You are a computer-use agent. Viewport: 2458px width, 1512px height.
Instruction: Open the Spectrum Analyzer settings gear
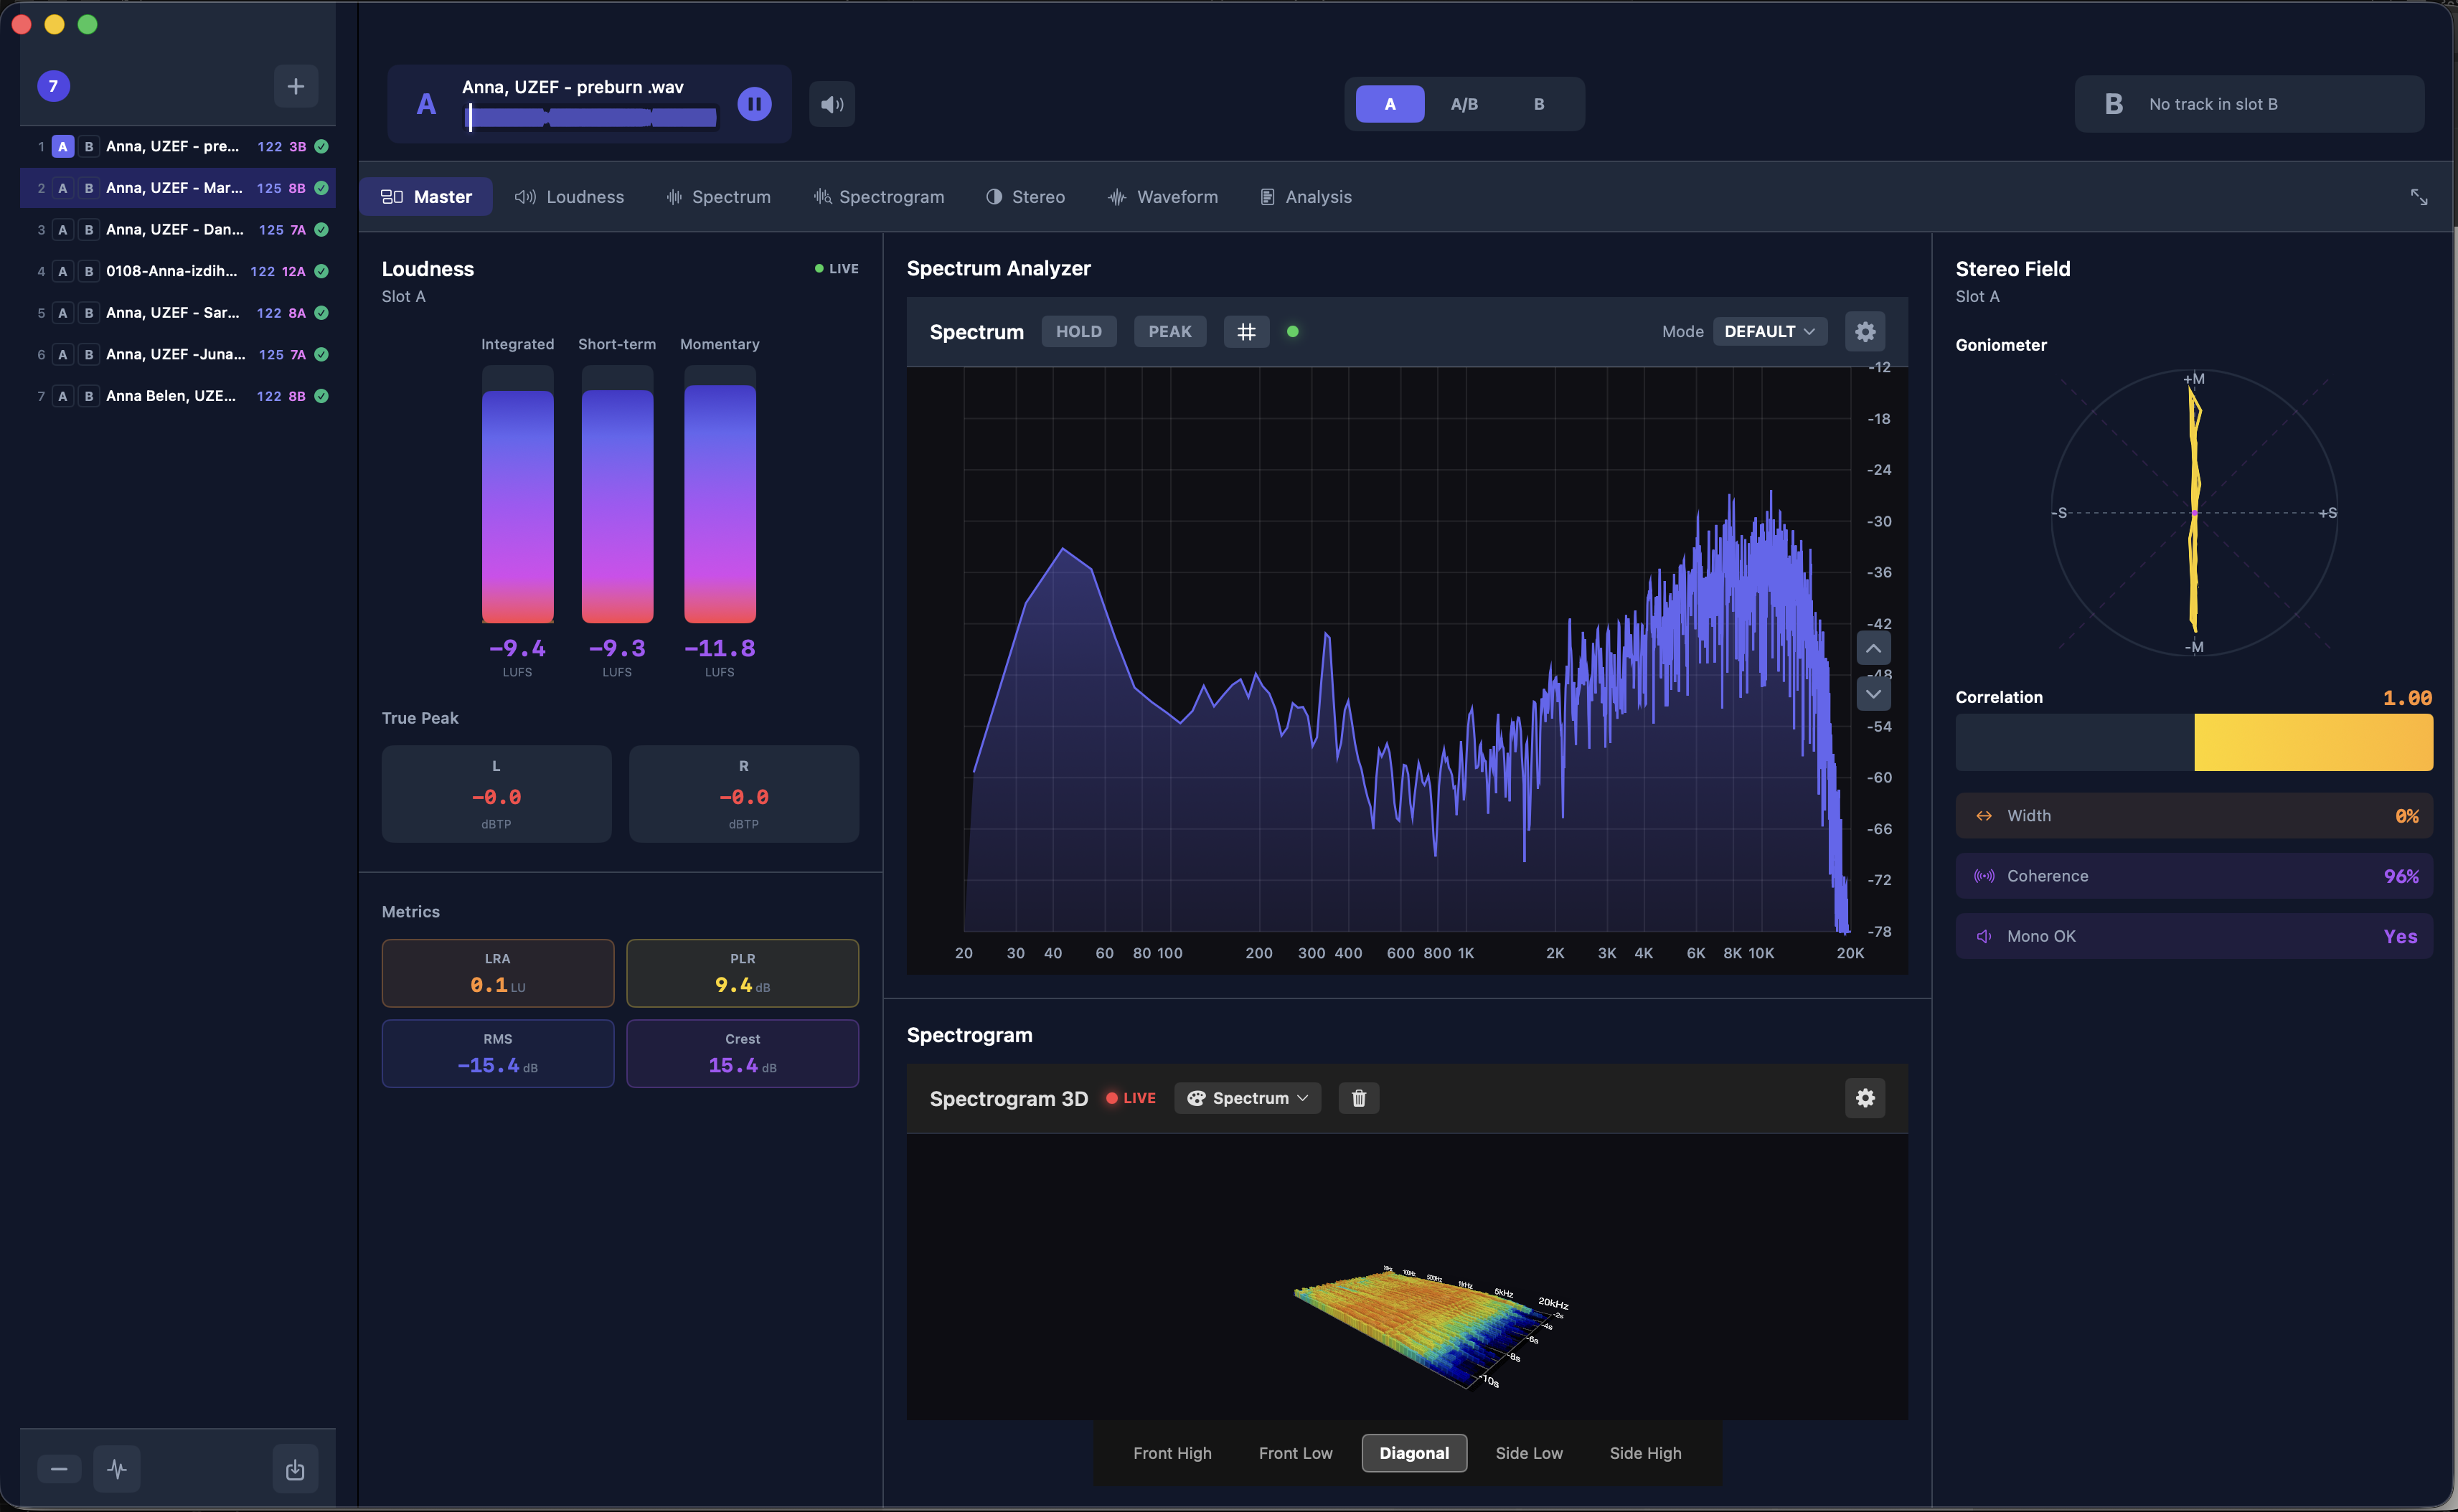click(1864, 331)
